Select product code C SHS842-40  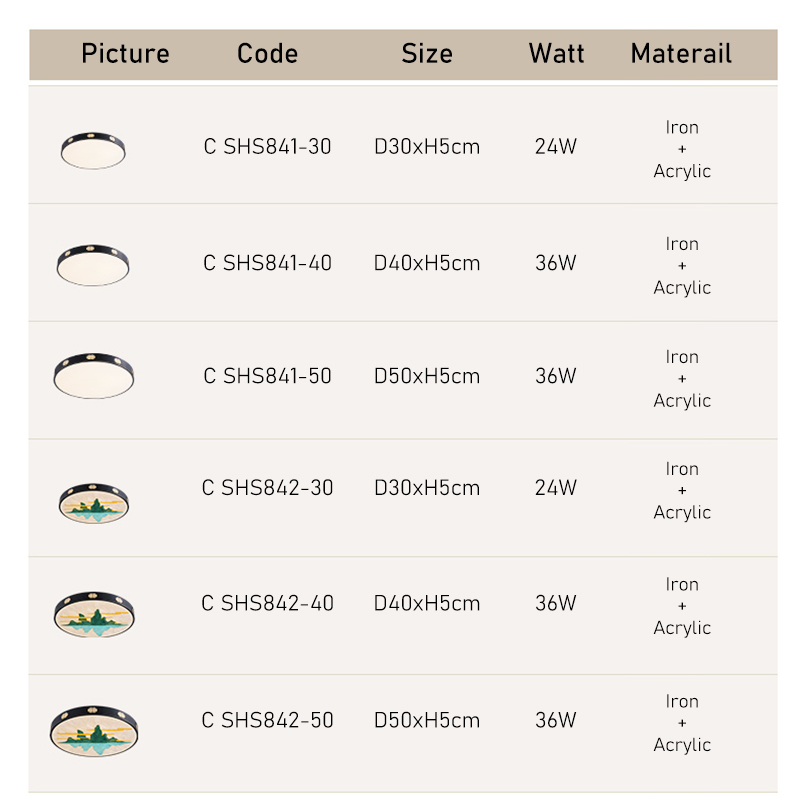pyautogui.click(x=267, y=603)
